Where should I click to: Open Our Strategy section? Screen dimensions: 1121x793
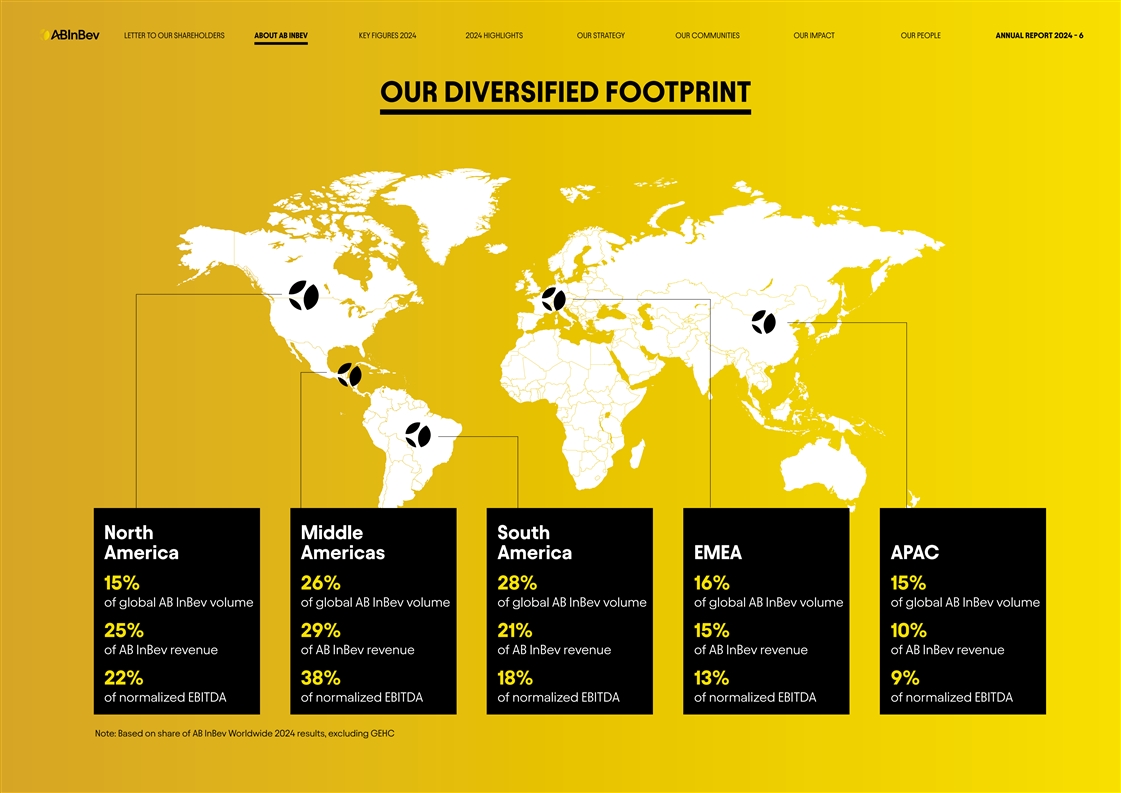(601, 35)
